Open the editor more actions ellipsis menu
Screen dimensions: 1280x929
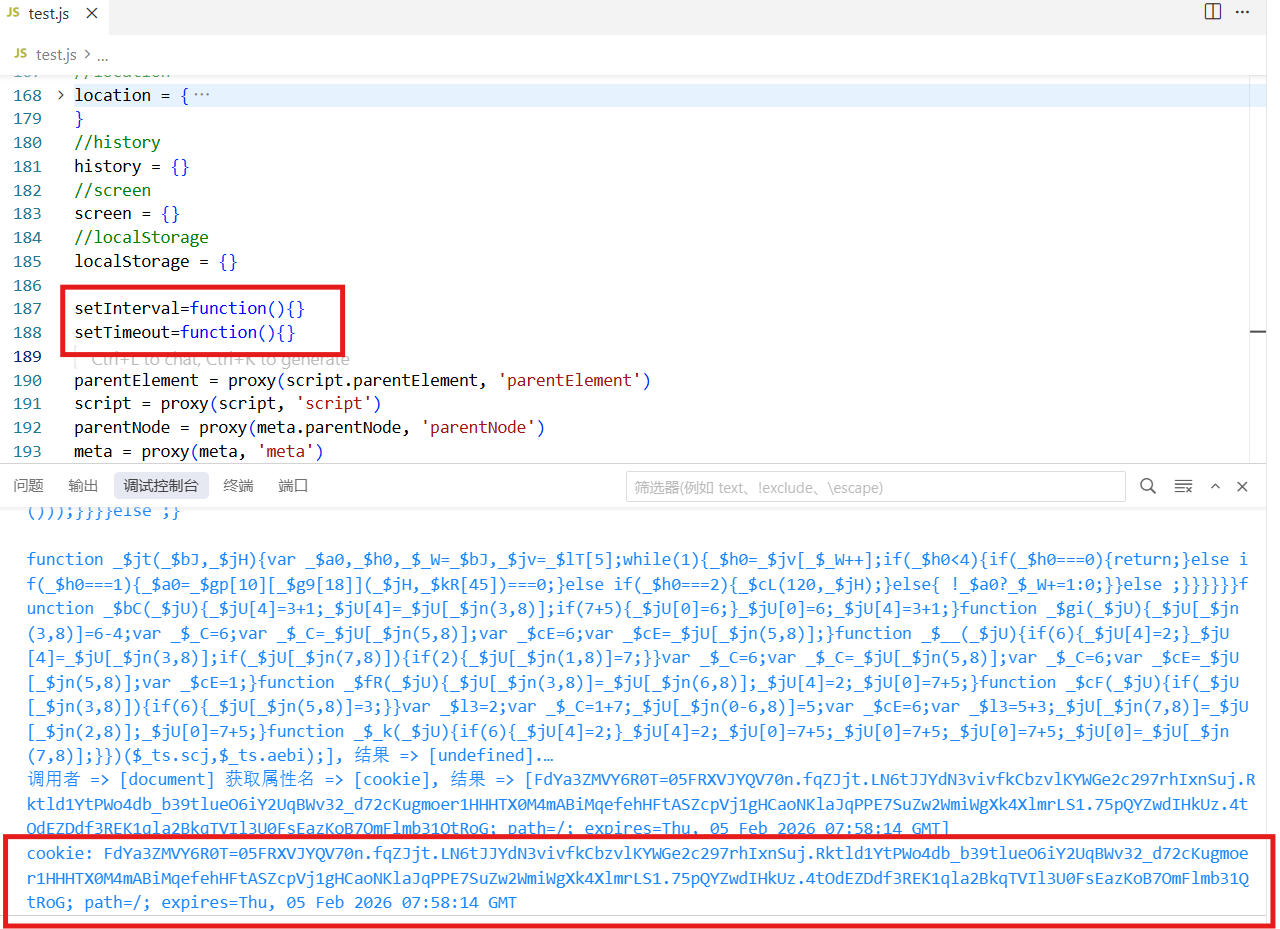click(1243, 12)
